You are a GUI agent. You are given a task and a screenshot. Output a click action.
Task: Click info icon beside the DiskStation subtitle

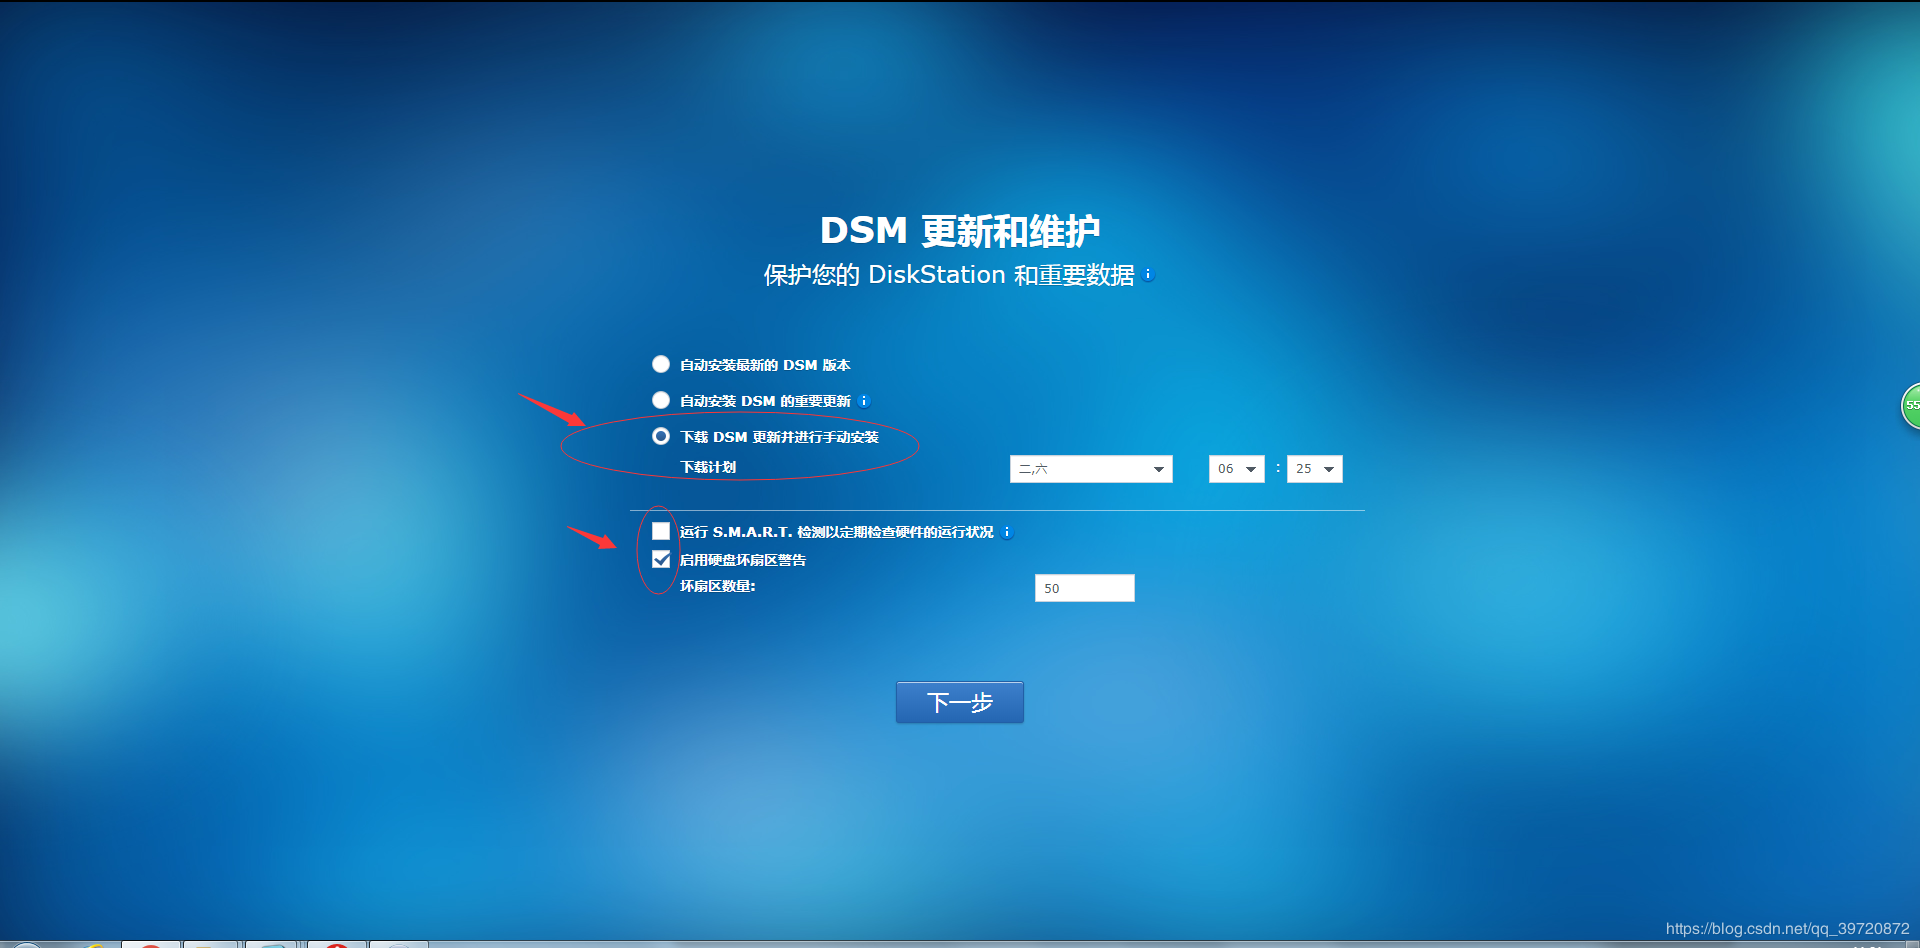1148,274
